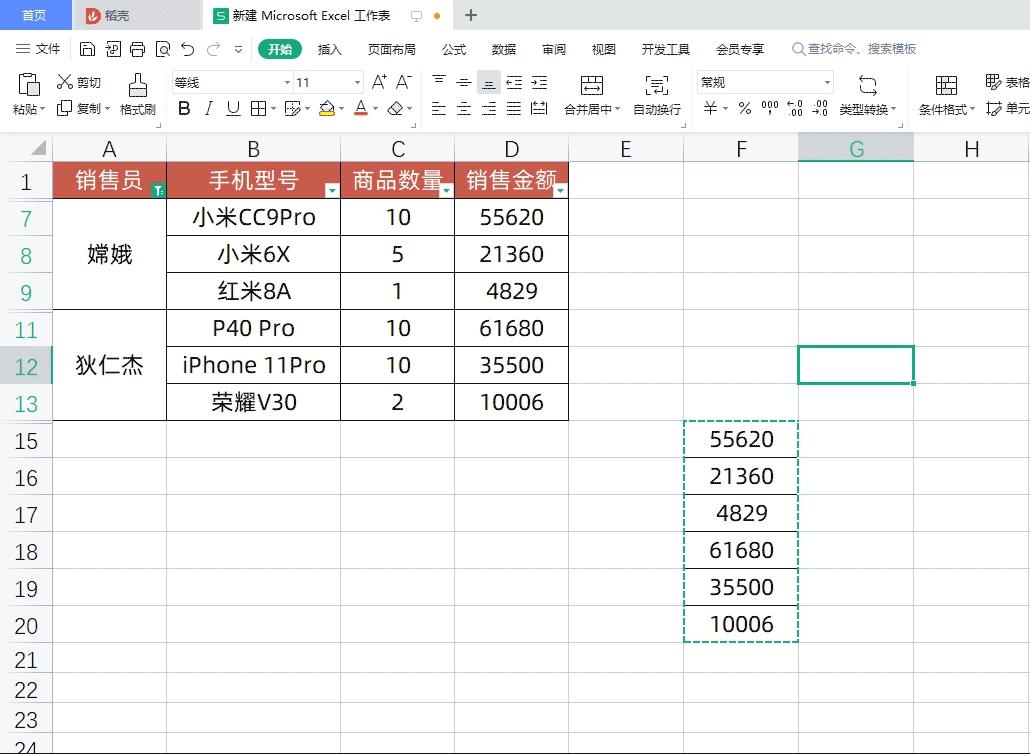Apply bold formatting with the B icon
The image size is (1030, 754).
(x=185, y=108)
